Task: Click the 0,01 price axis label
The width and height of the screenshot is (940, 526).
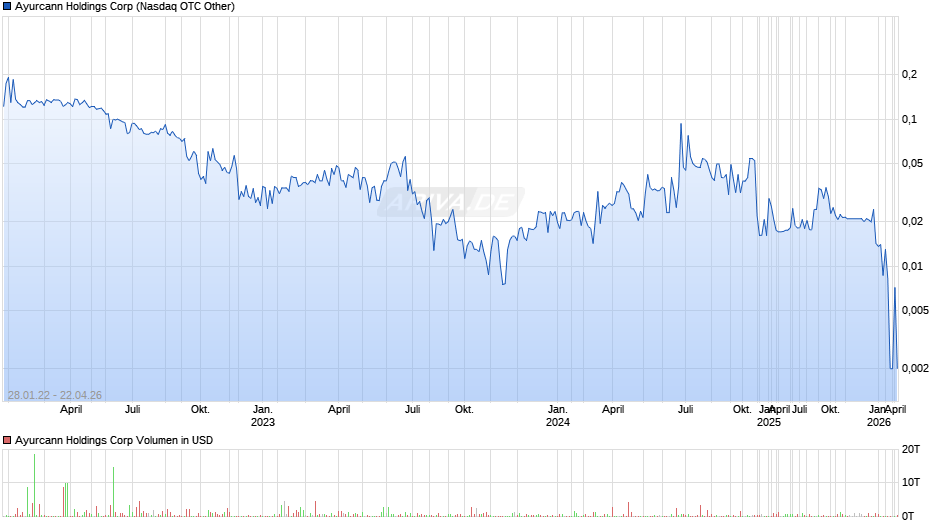Action: pos(912,266)
